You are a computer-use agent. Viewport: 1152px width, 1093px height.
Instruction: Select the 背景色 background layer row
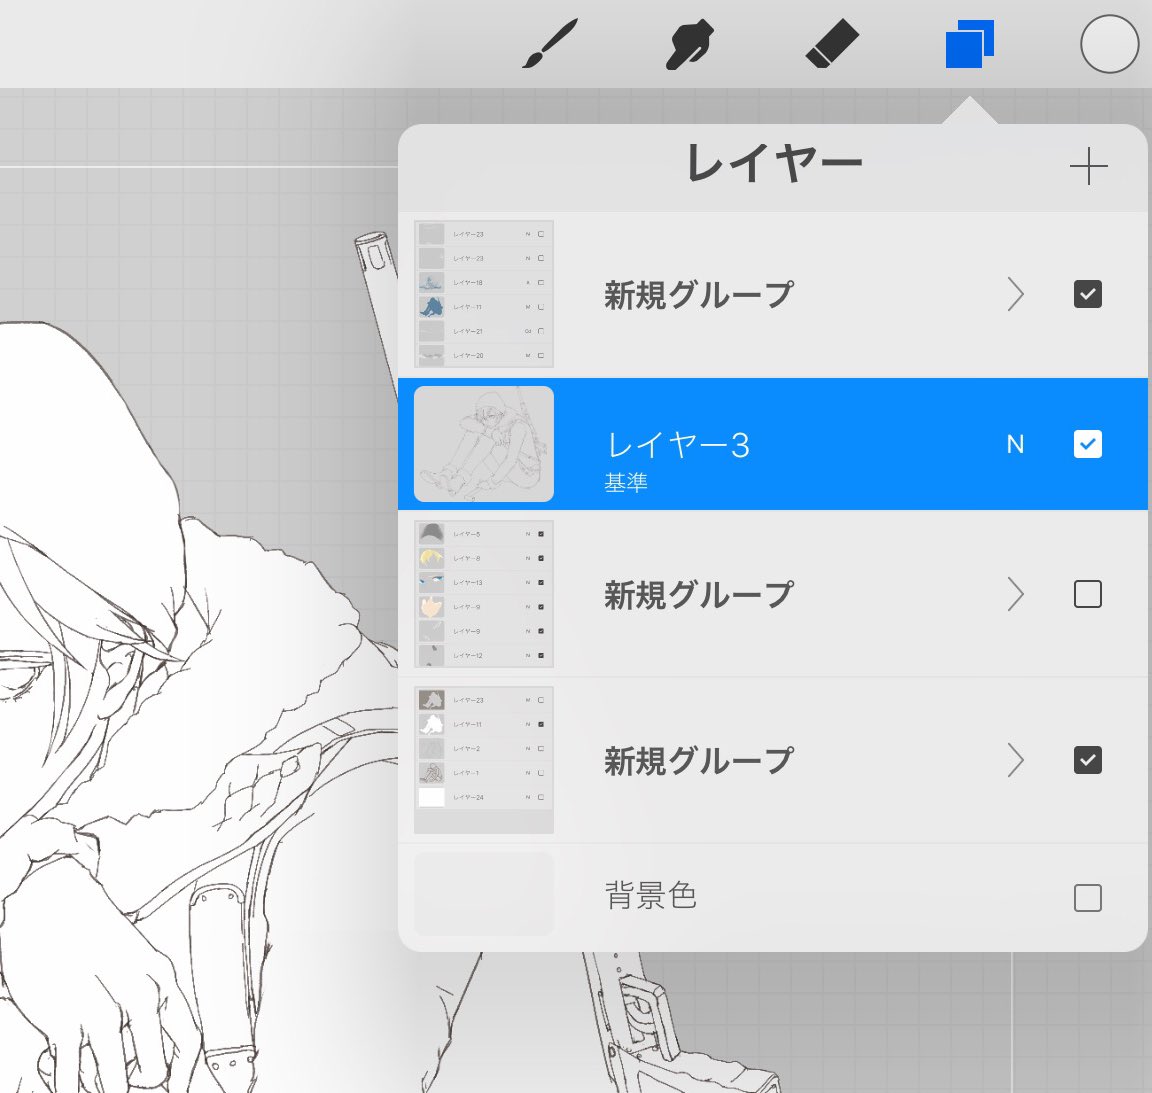[650, 896]
